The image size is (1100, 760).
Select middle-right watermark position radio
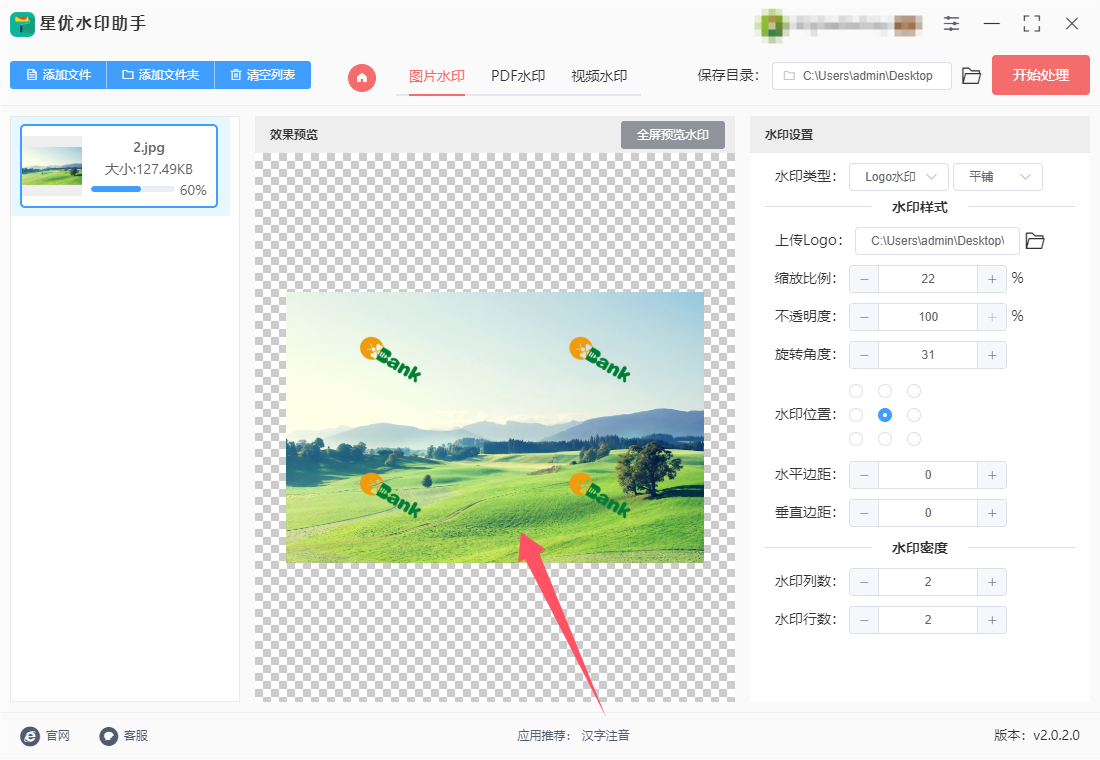(x=913, y=415)
